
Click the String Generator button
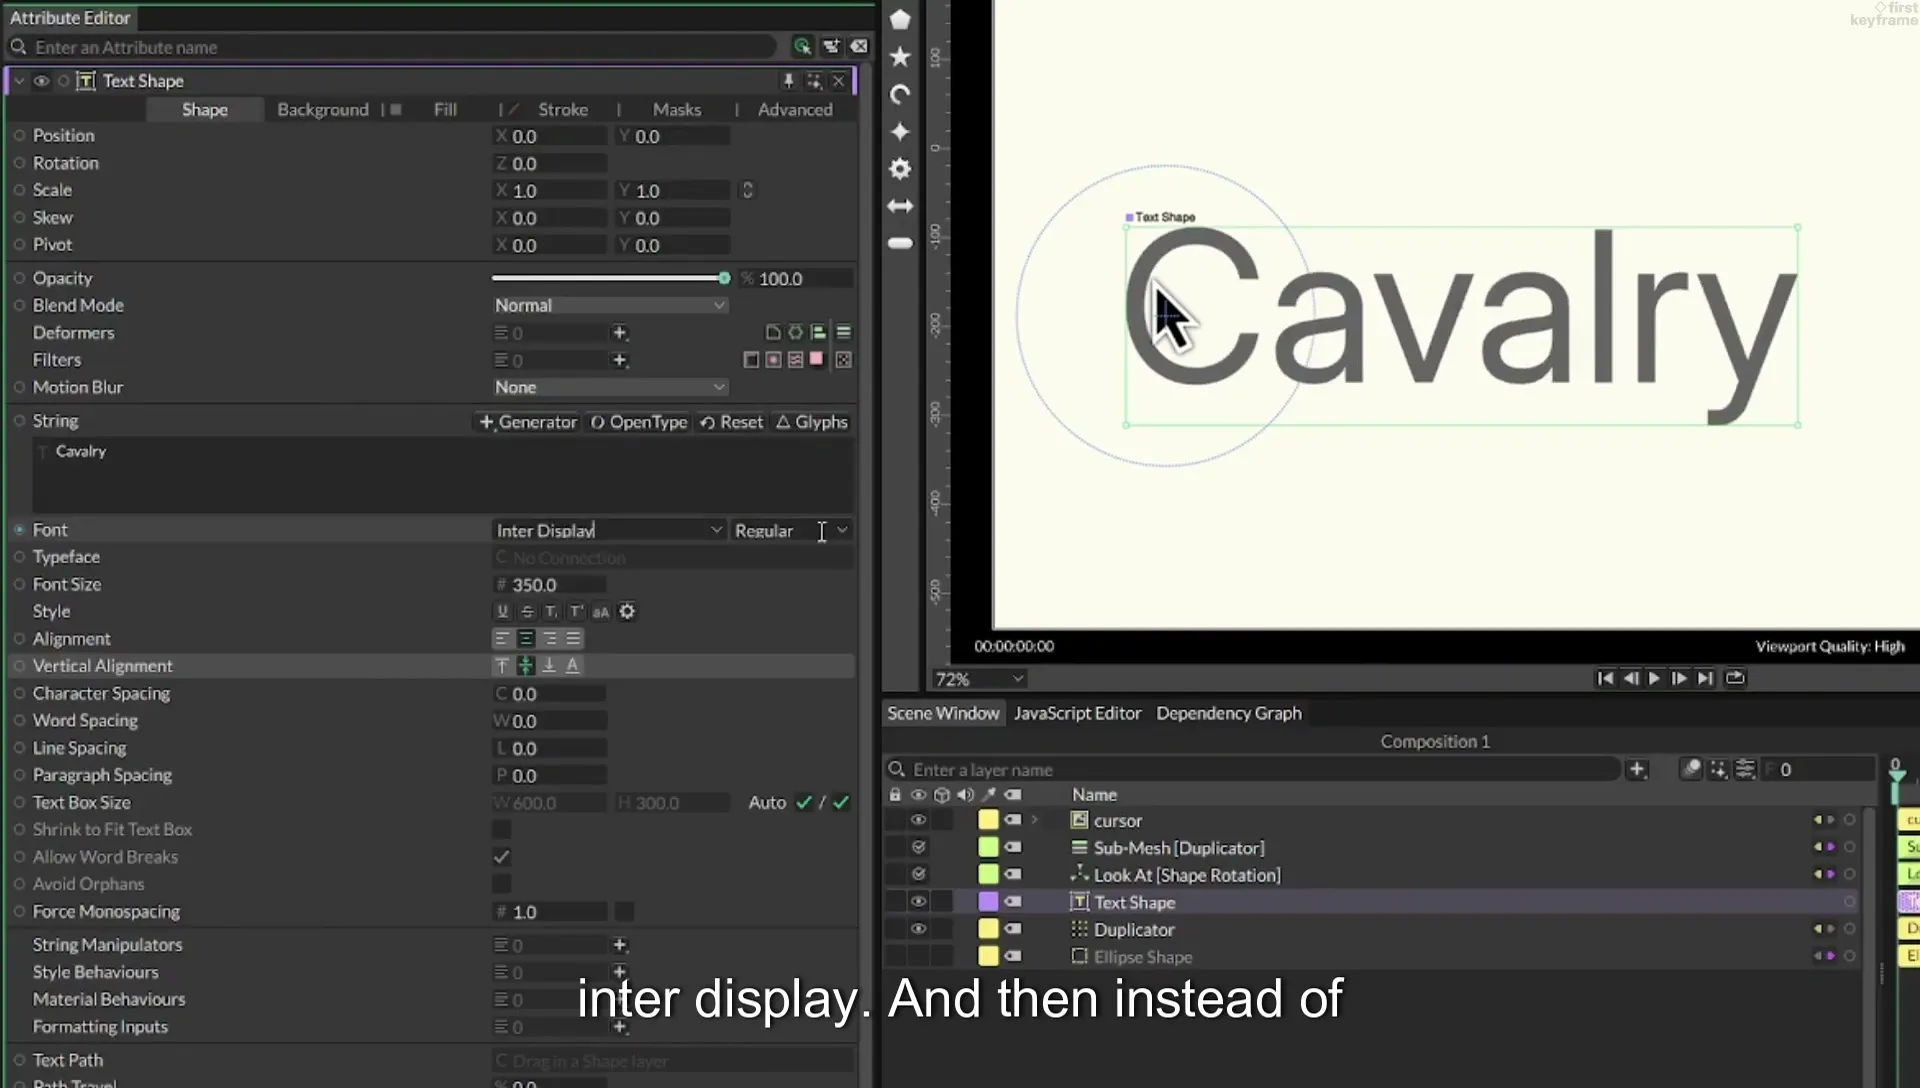pyautogui.click(x=528, y=422)
